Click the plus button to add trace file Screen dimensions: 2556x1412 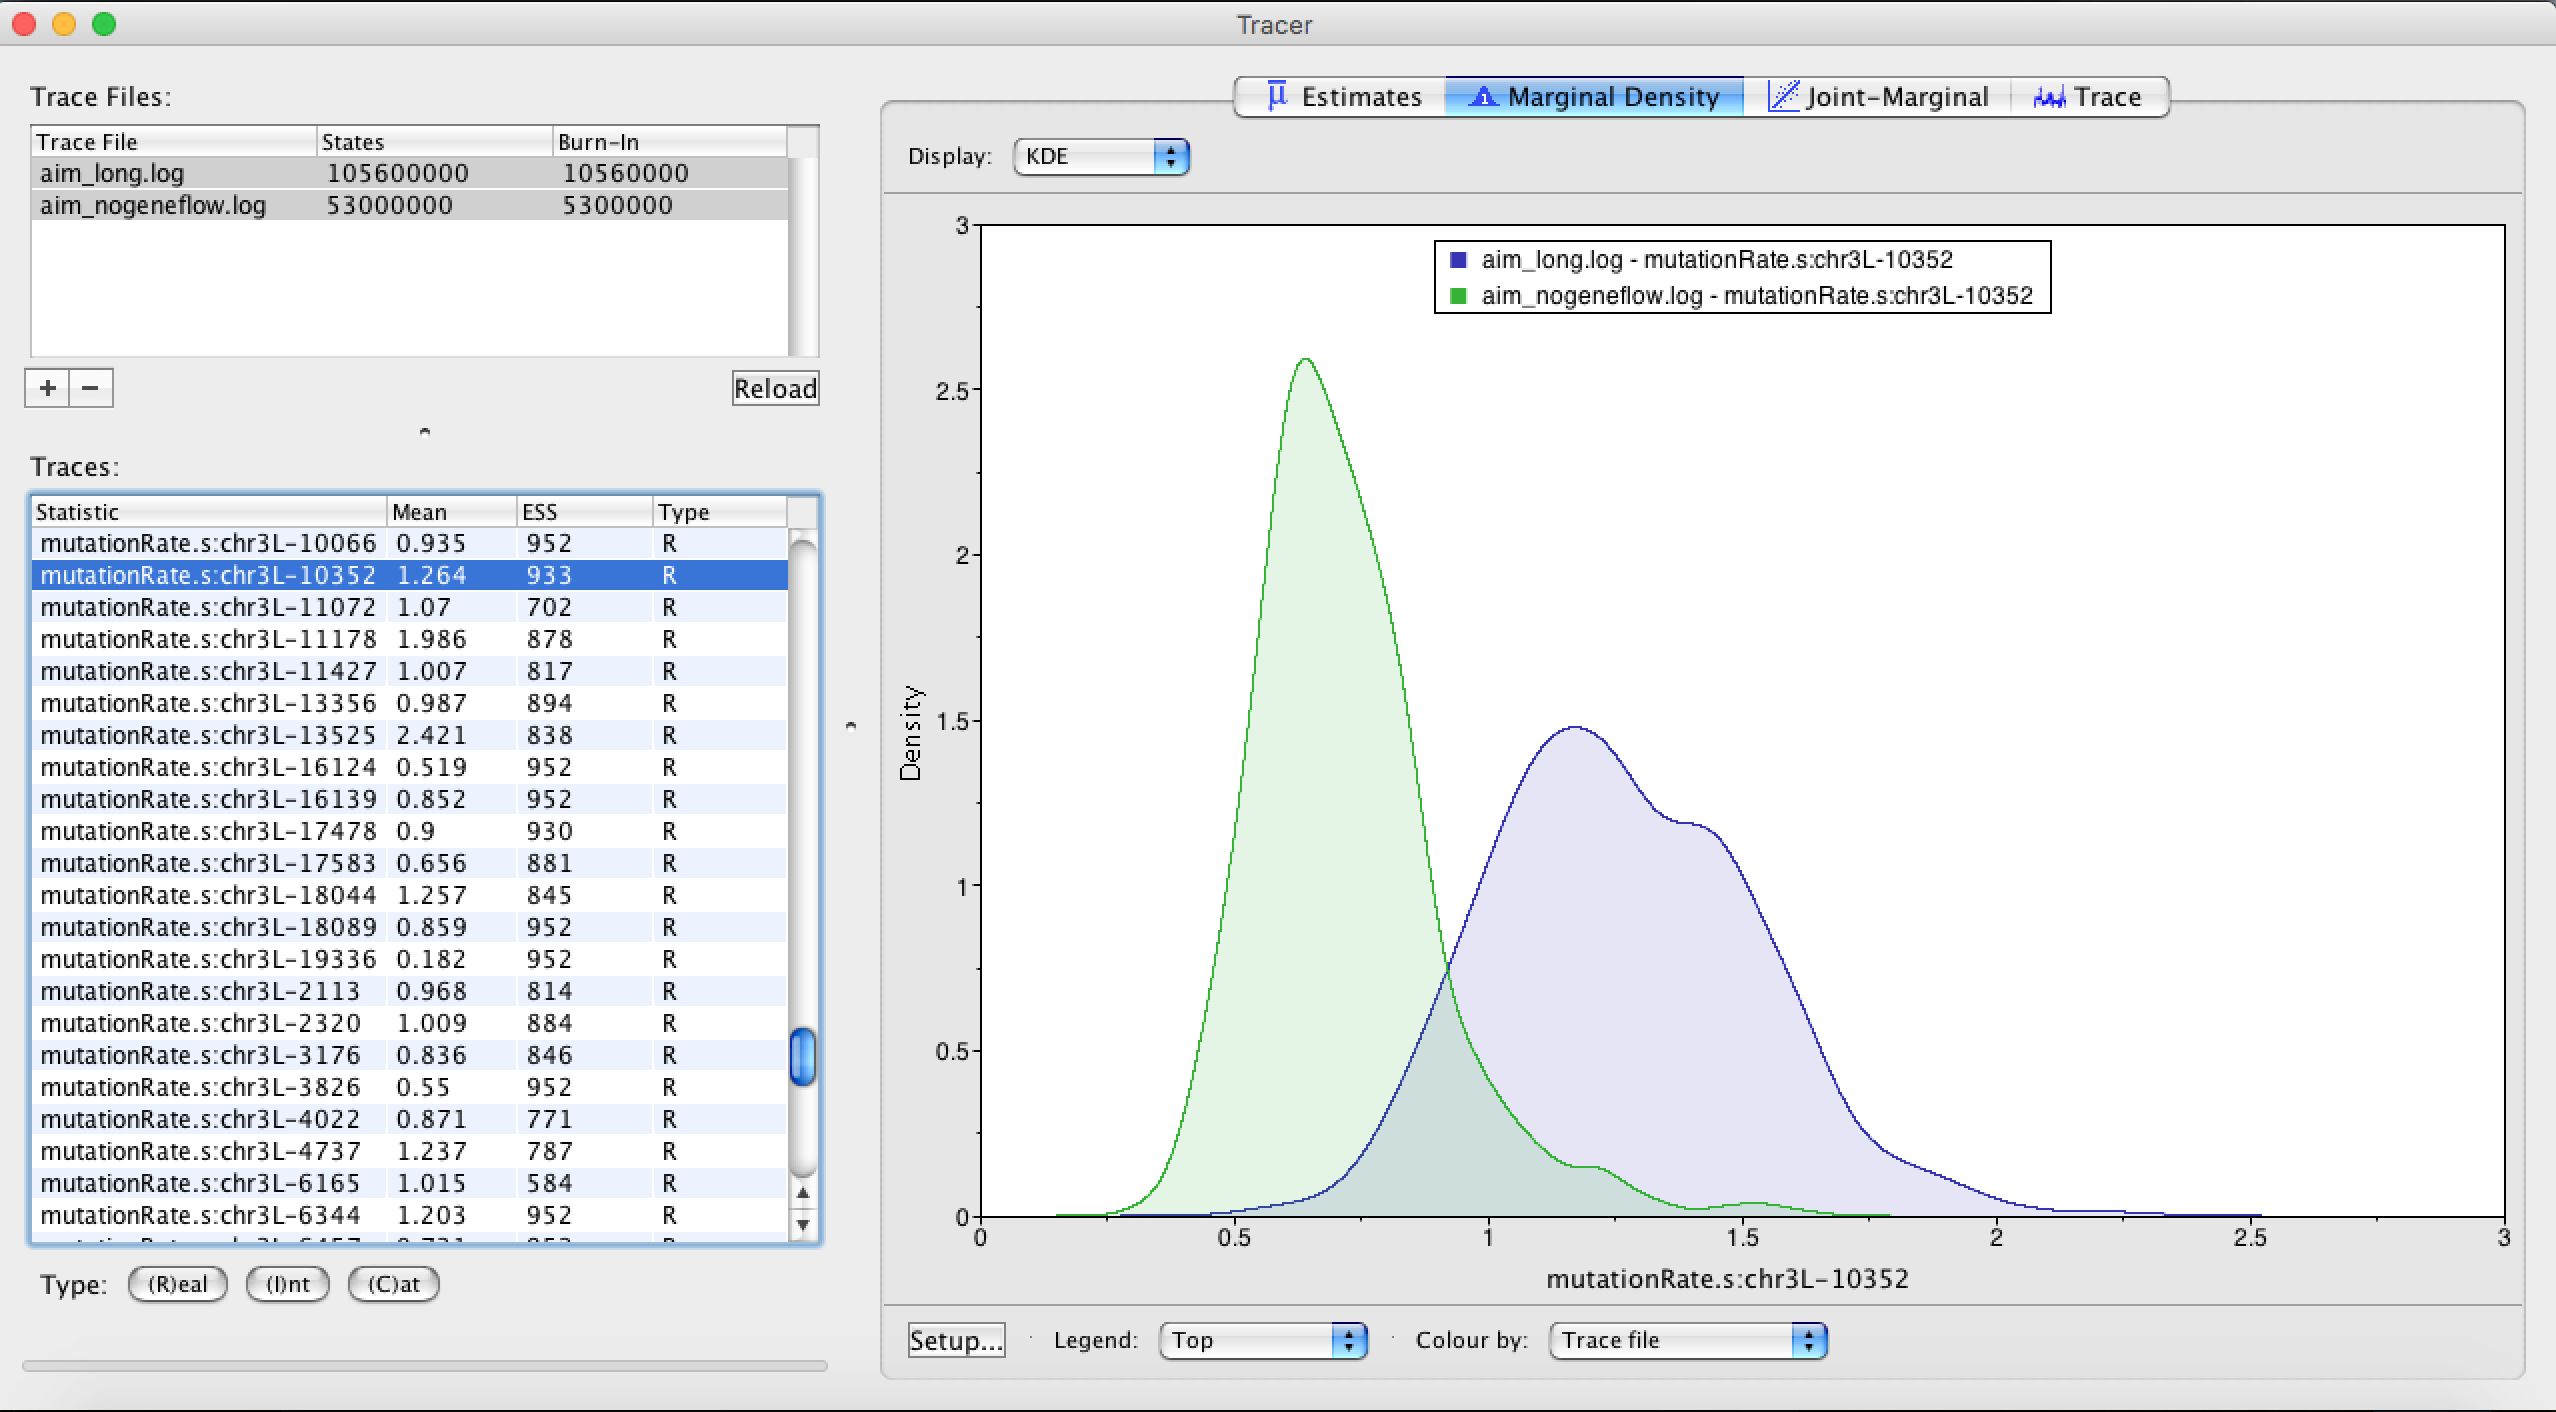tap(47, 388)
